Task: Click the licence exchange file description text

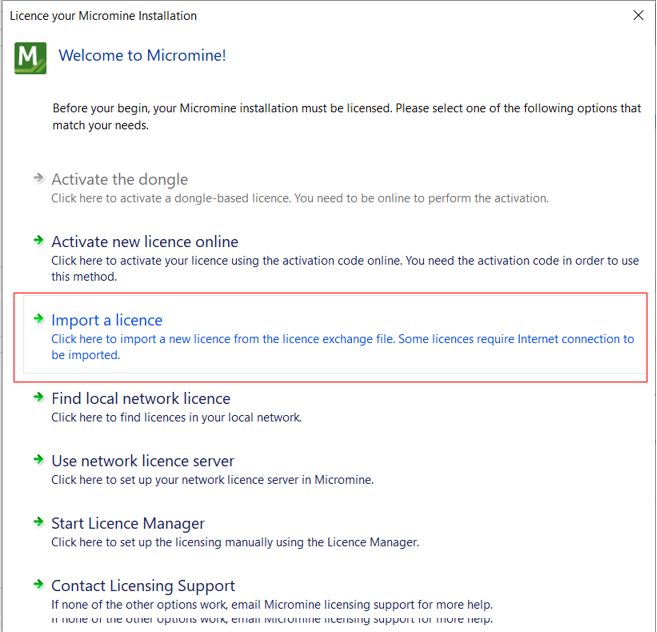Action: [x=343, y=347]
